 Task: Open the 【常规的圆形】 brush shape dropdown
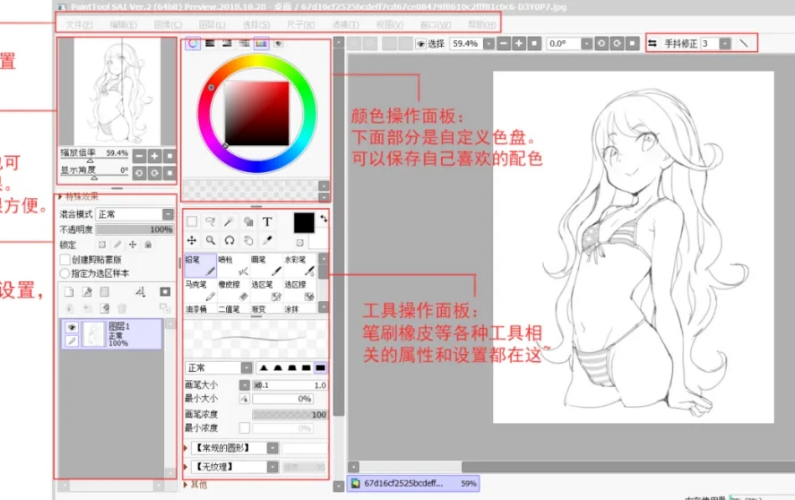coord(272,448)
